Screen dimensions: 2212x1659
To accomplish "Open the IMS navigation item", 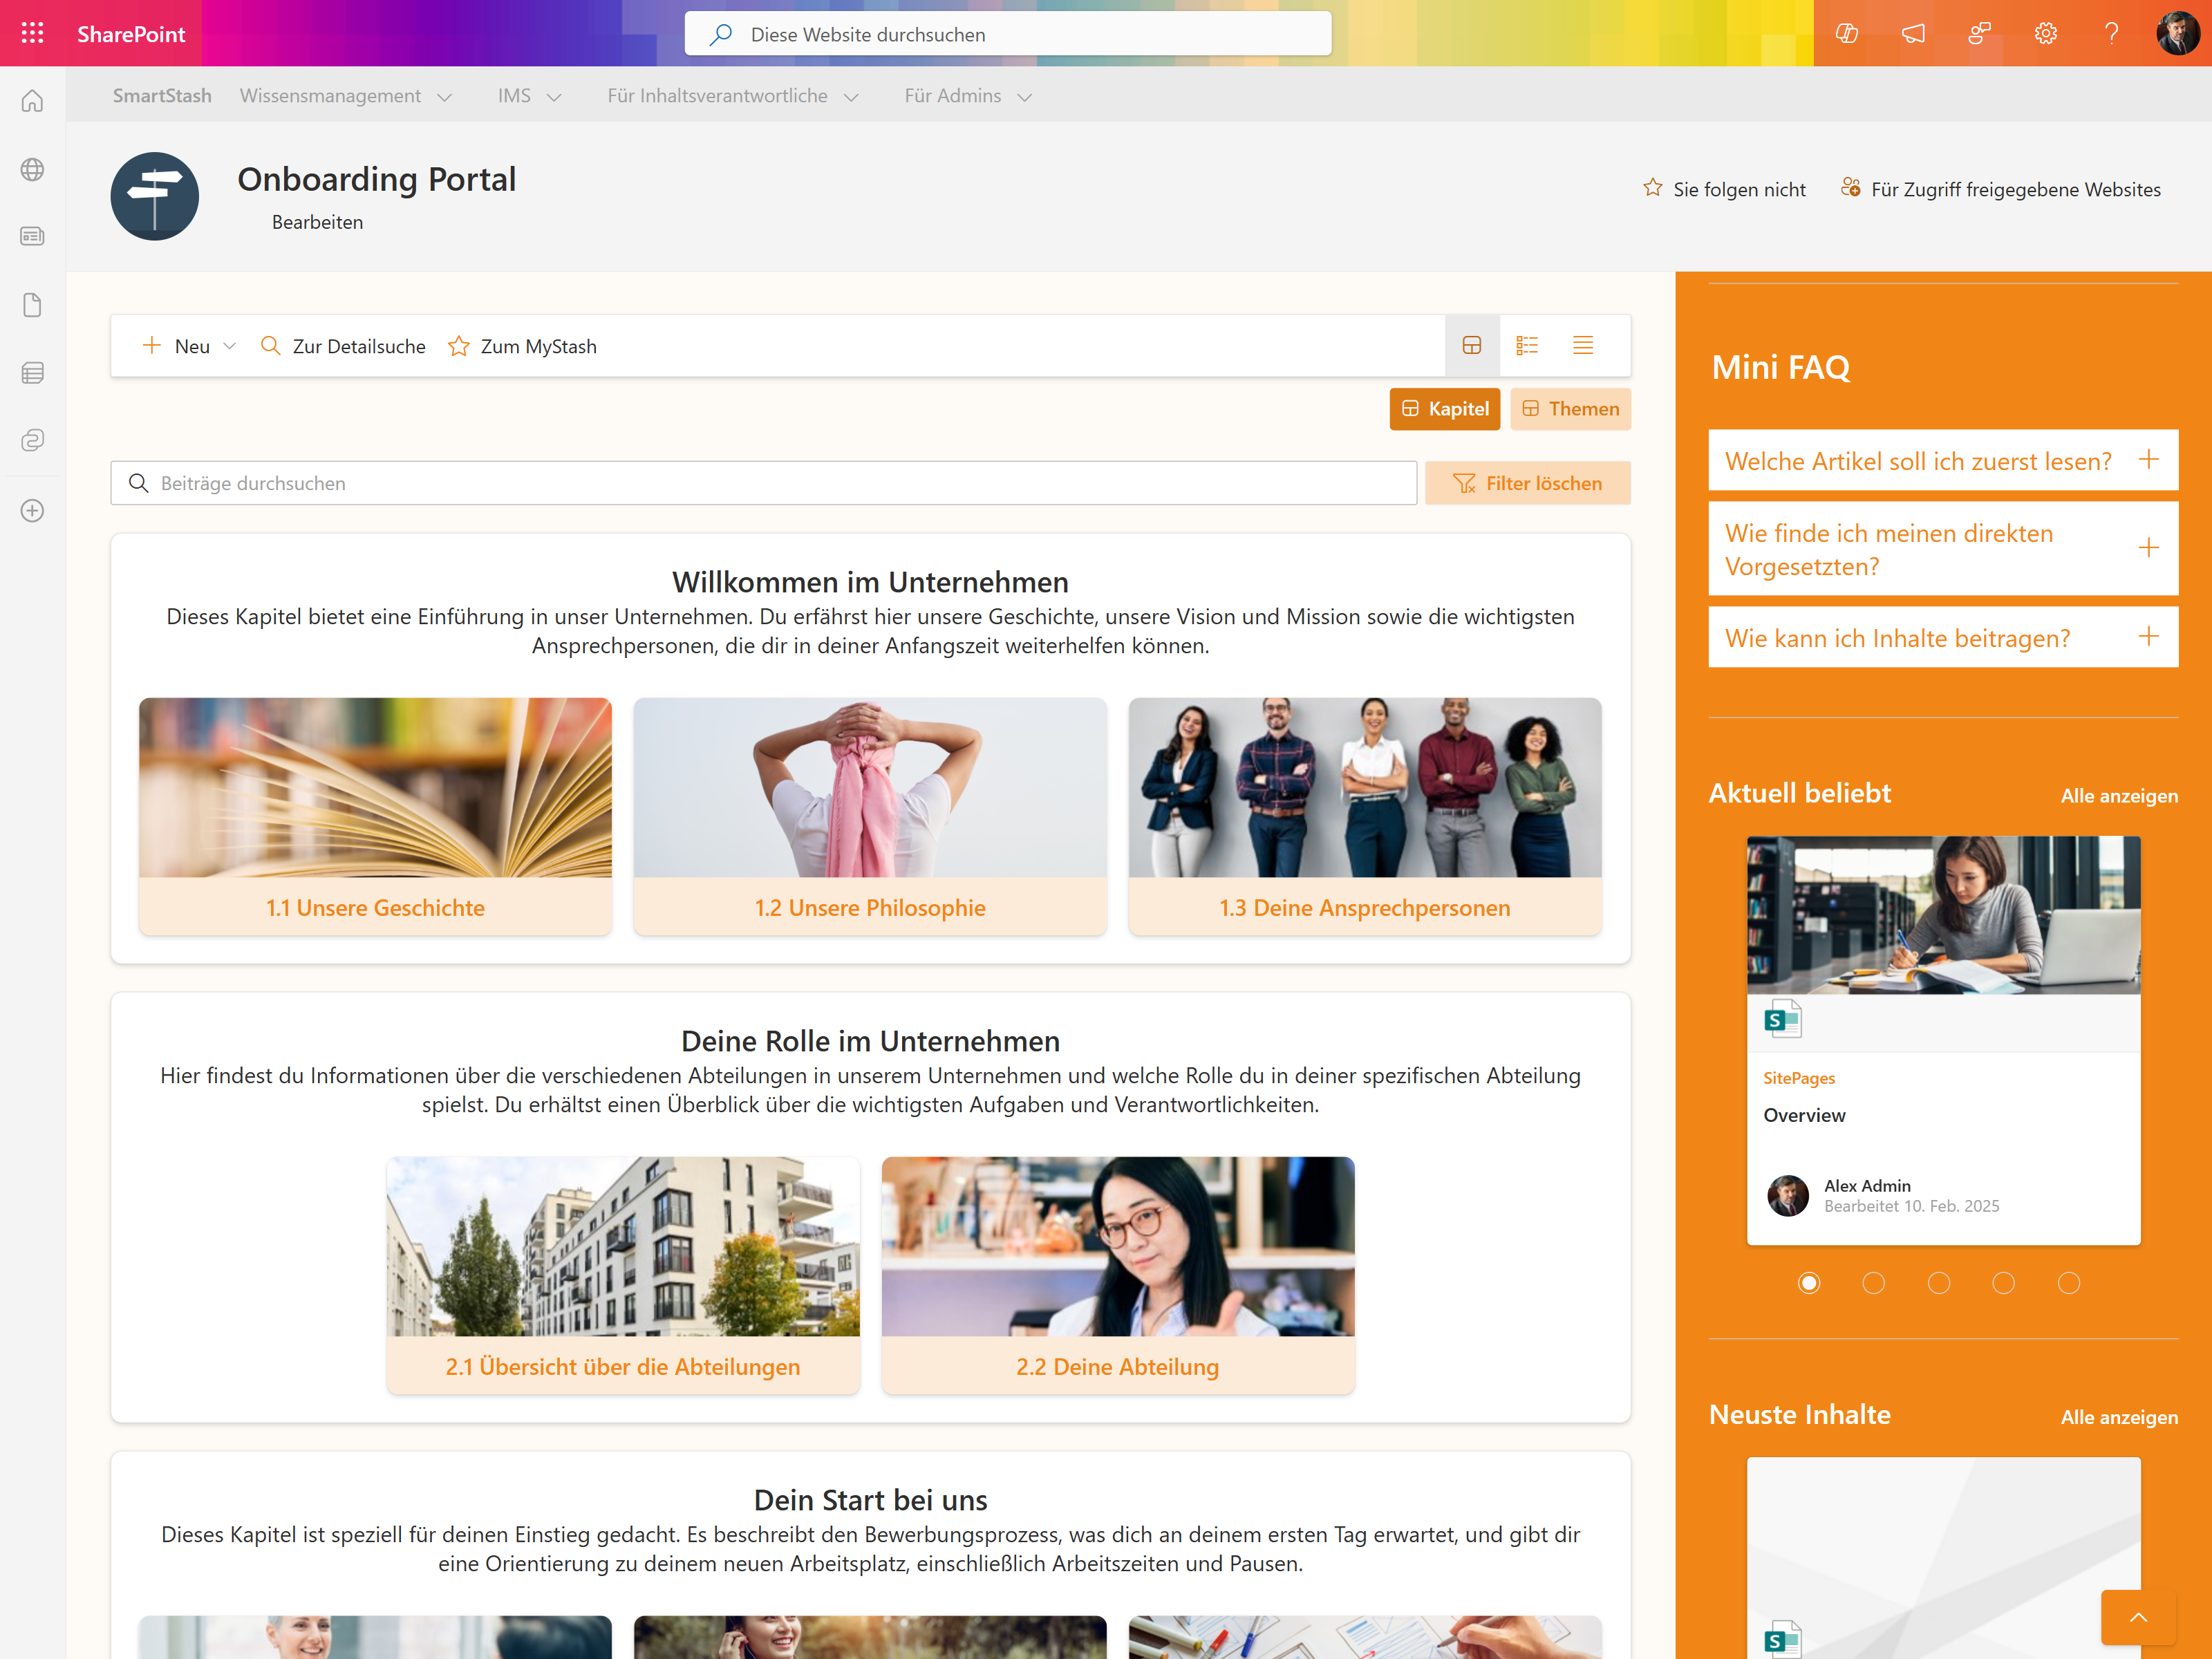I will coord(514,95).
